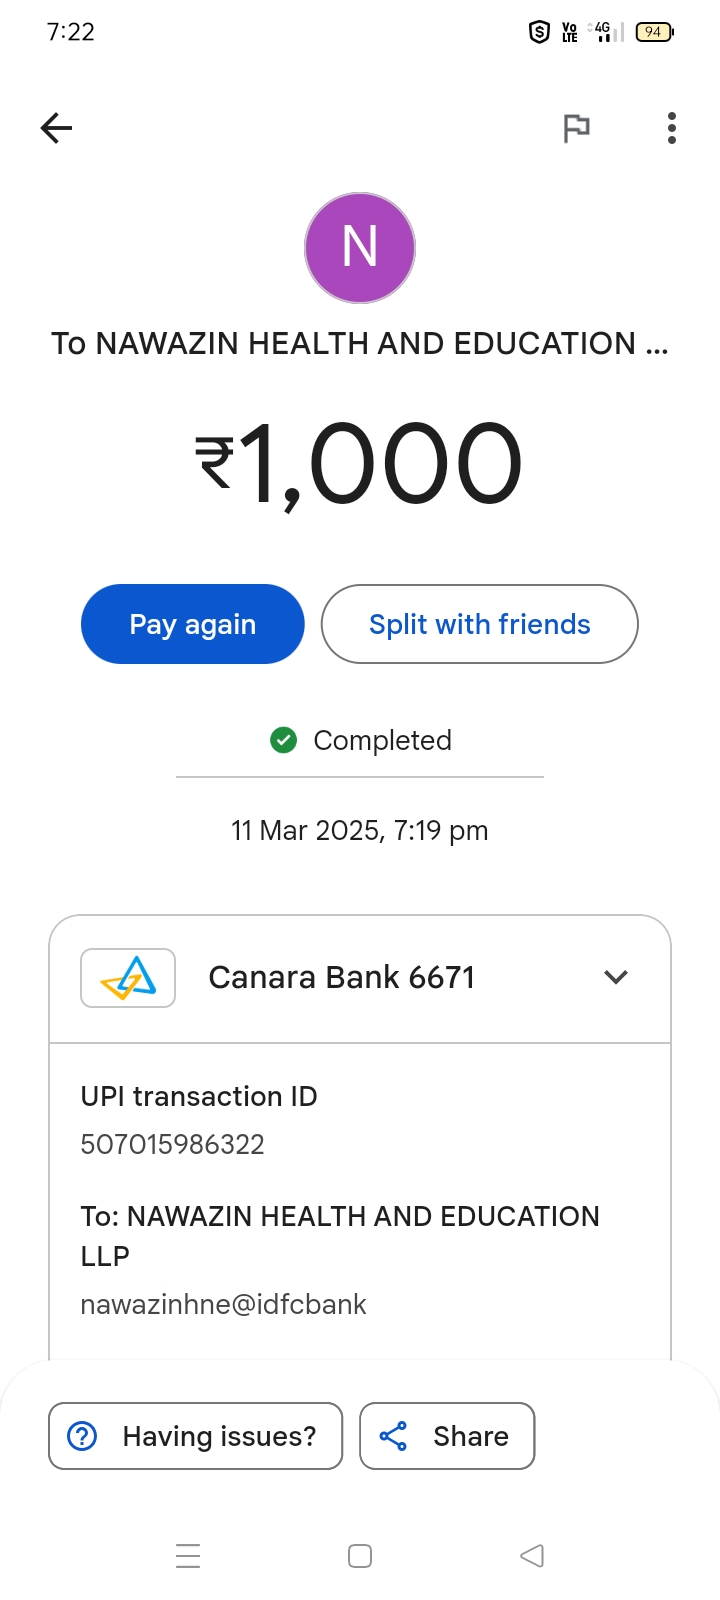Tap the green Completed checkmark icon

pyautogui.click(x=284, y=740)
